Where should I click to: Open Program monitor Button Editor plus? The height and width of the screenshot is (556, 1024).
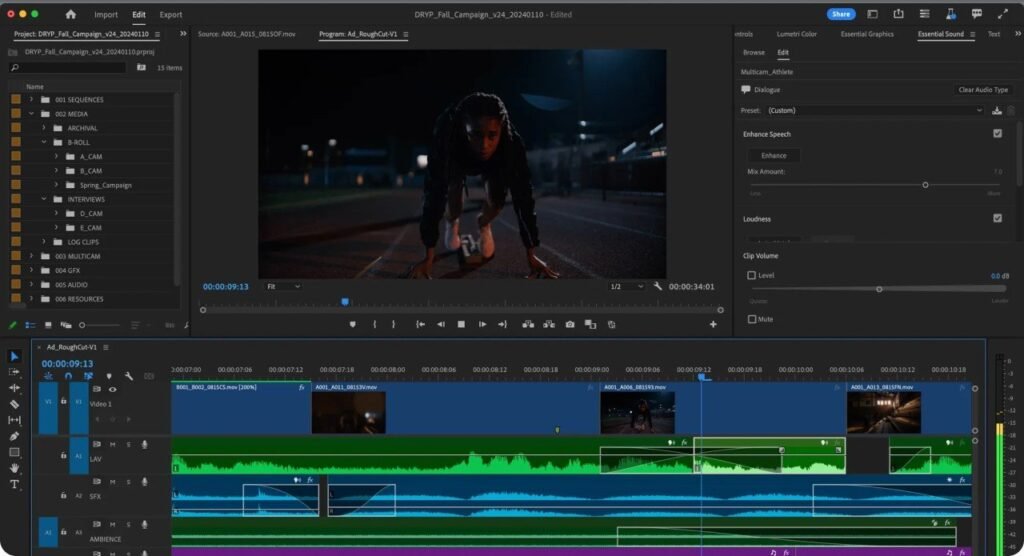(x=713, y=324)
